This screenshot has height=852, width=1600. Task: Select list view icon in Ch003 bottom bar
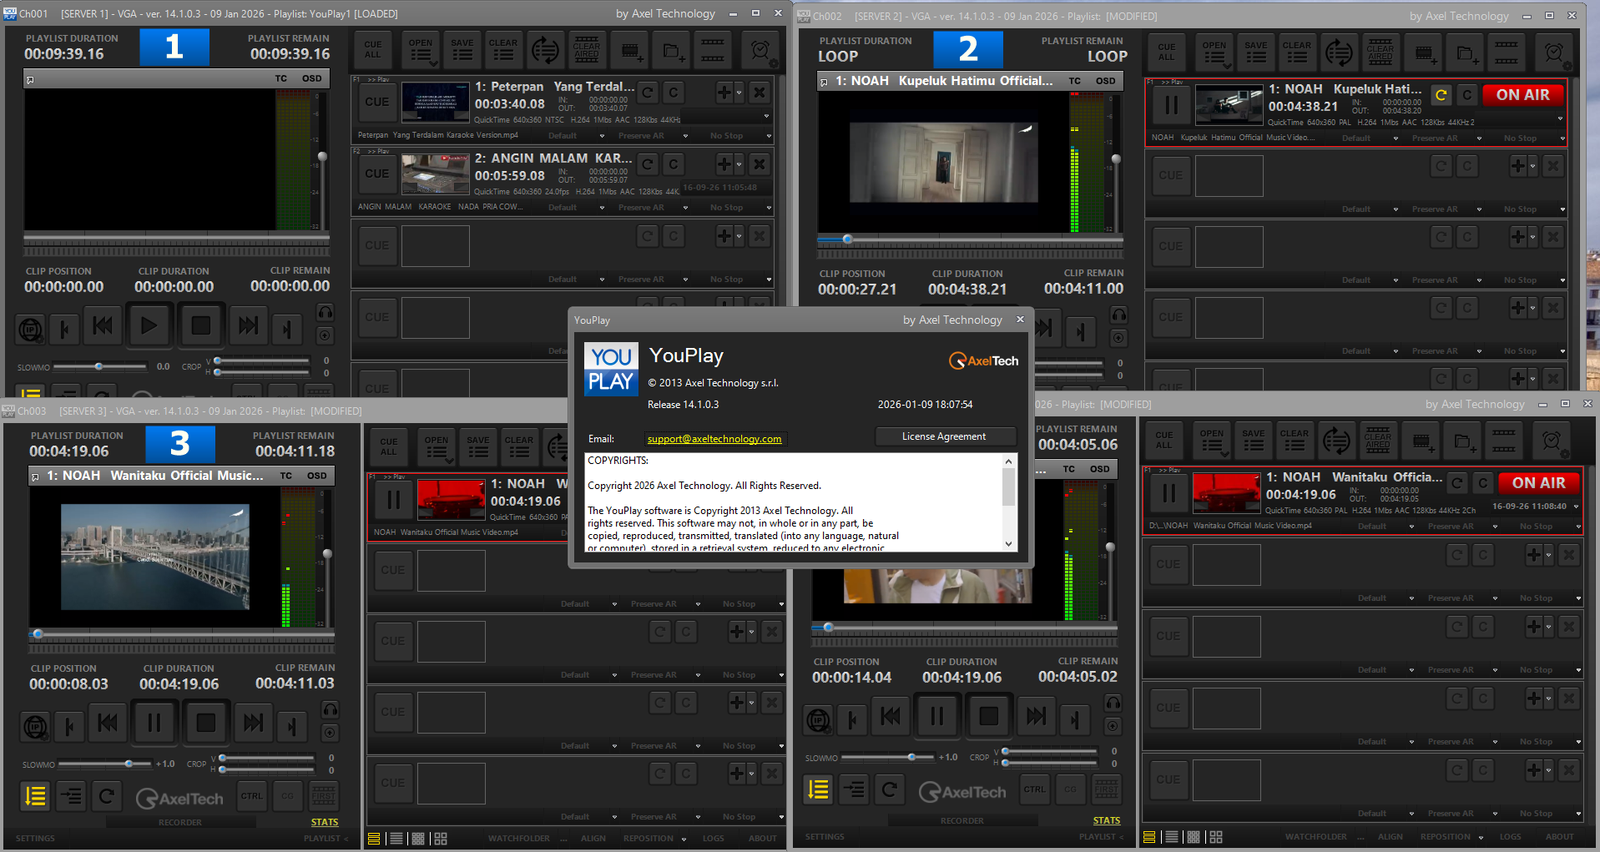coord(397,838)
